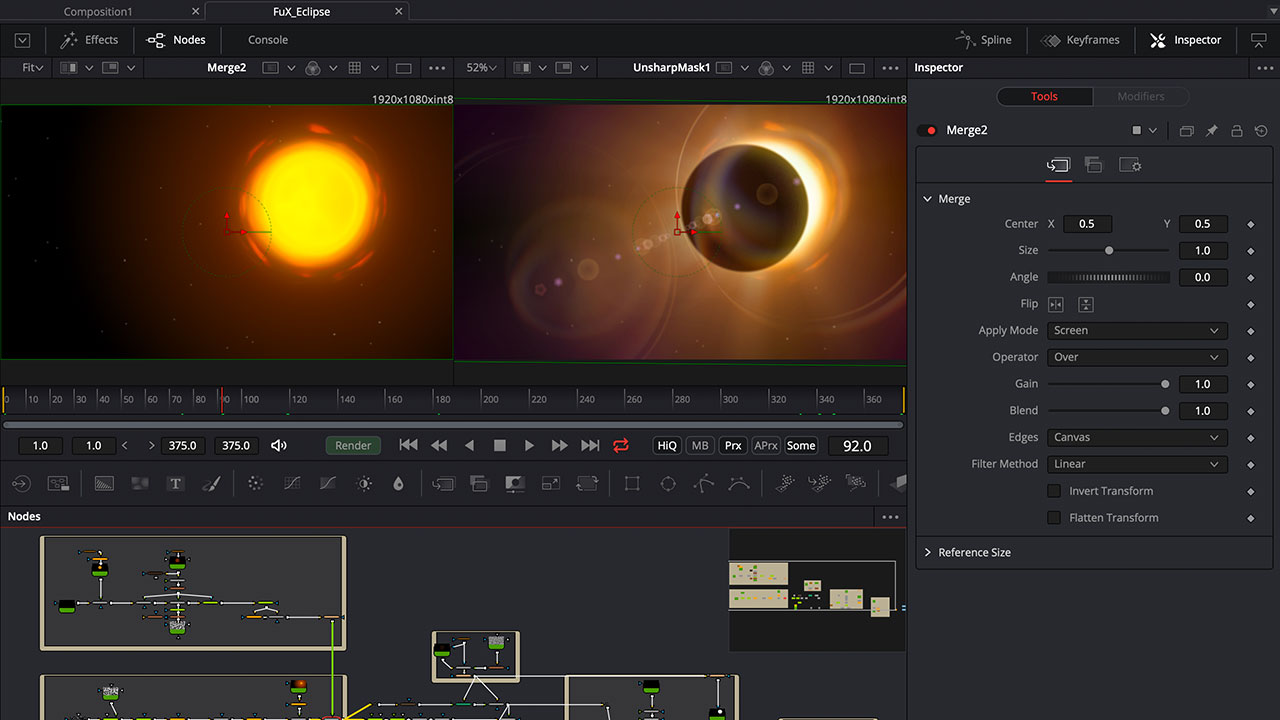Select the Paint brush tool
1280x720 pixels.
211,484
